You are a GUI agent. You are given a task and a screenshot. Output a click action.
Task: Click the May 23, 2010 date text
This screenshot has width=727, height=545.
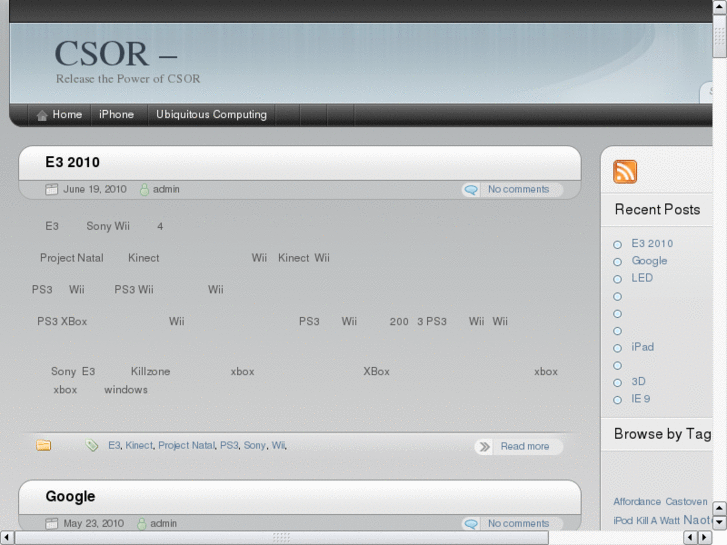coord(94,523)
